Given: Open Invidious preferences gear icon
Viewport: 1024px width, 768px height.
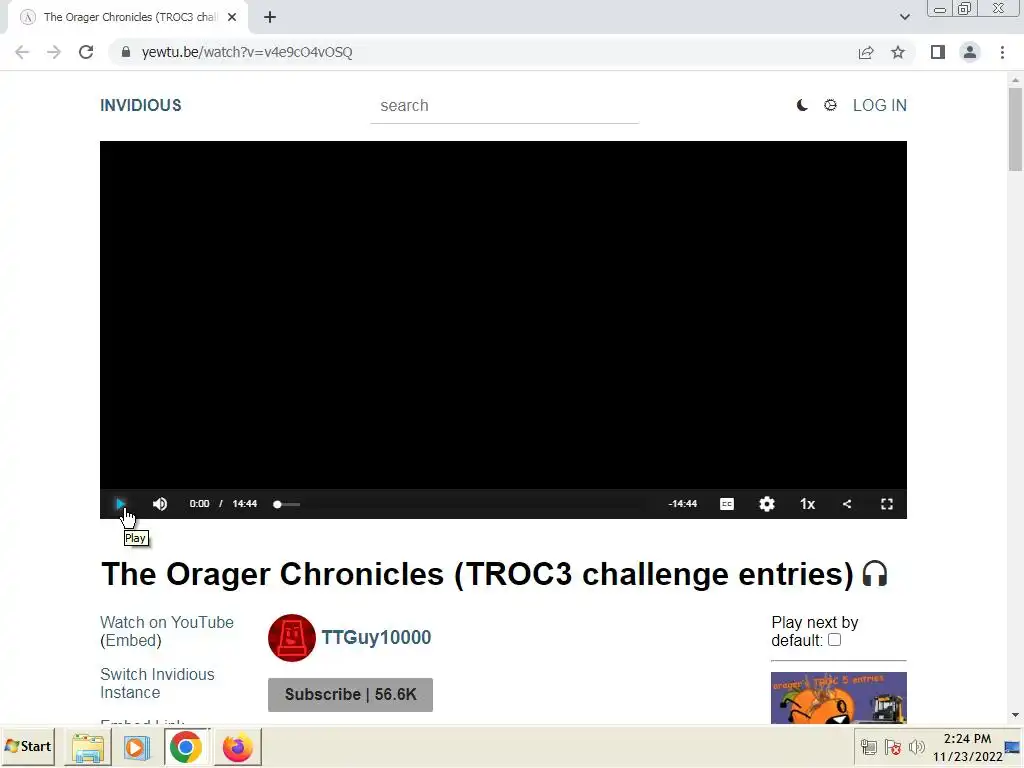Looking at the screenshot, I should click(830, 105).
